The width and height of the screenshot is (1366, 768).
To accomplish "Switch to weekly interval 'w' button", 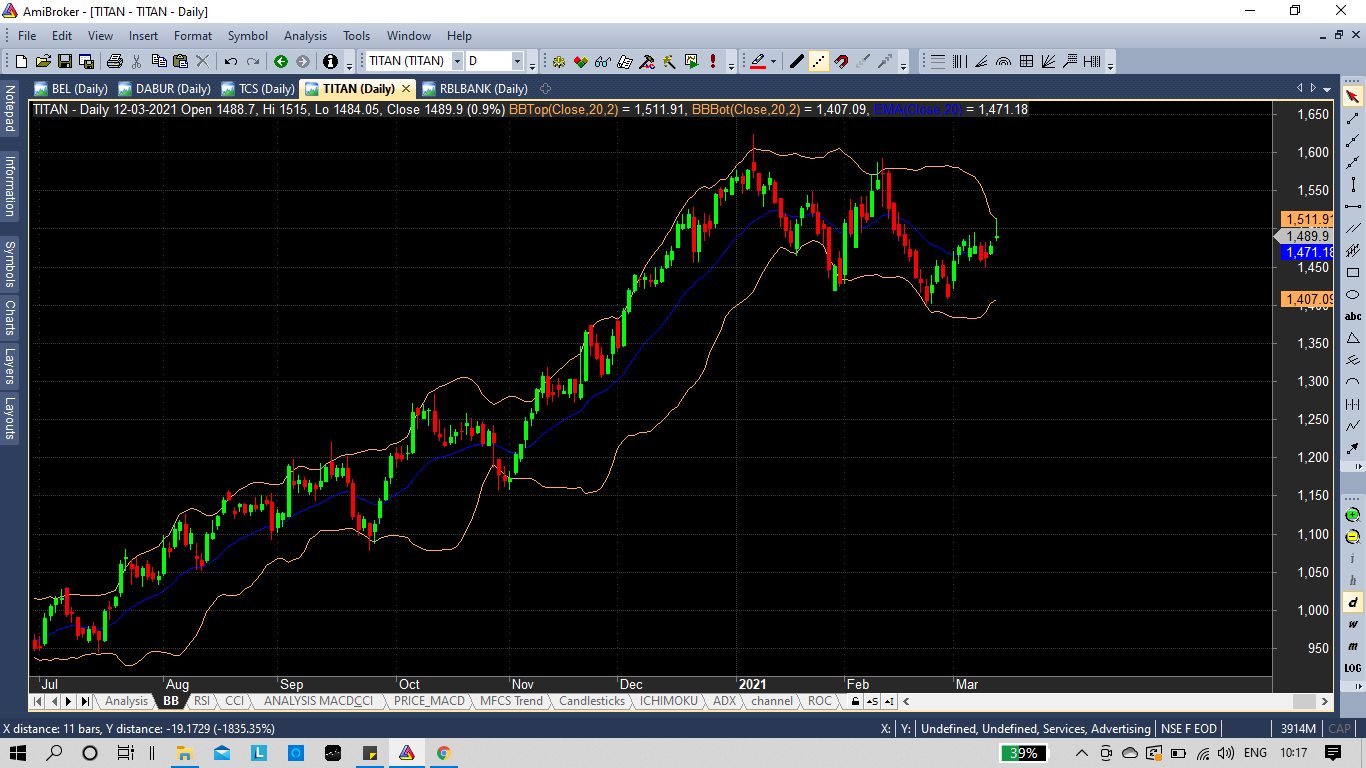I will pos(1353,624).
